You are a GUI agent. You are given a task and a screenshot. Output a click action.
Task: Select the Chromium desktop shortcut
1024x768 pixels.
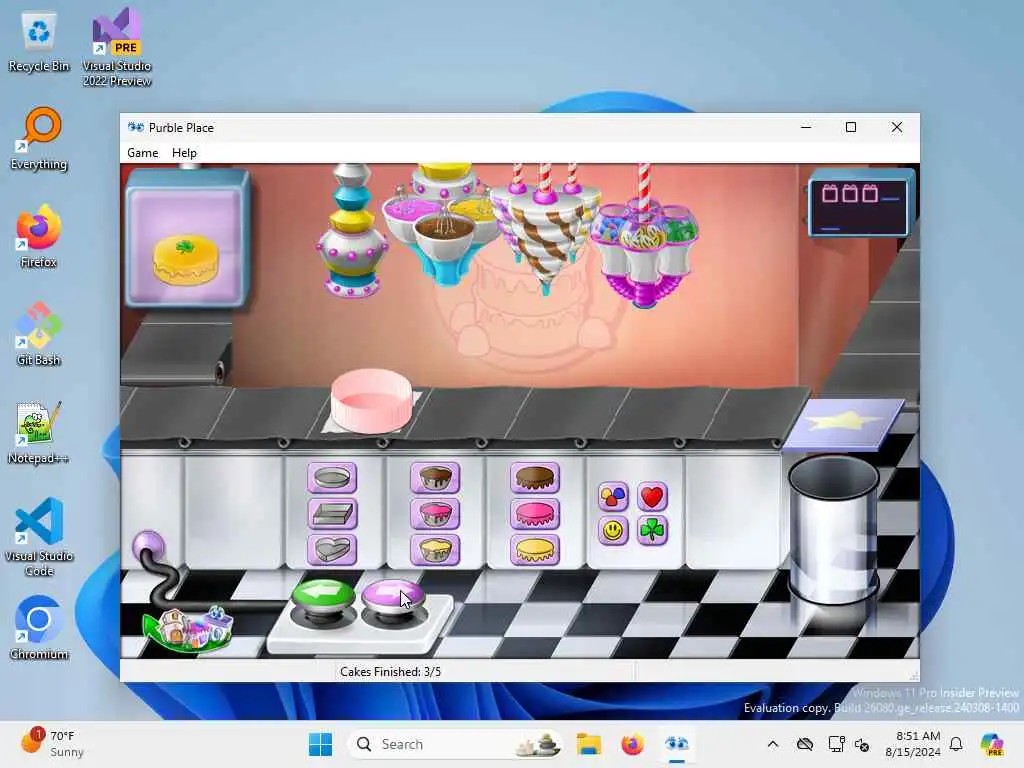click(x=39, y=628)
